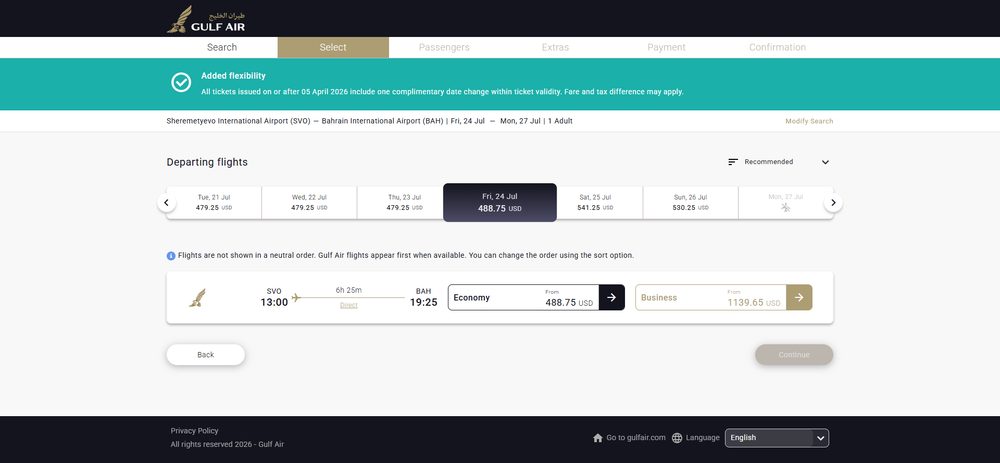Click the Direct flight details link

point(349,305)
